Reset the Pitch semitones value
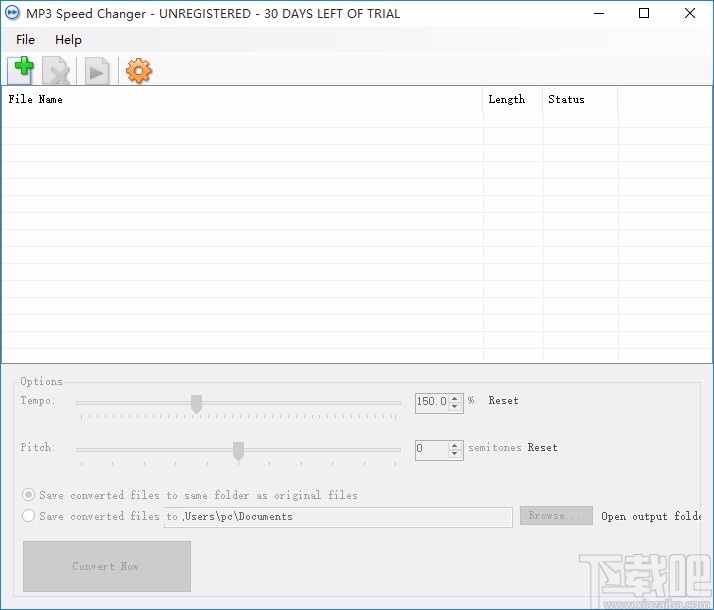 542,447
